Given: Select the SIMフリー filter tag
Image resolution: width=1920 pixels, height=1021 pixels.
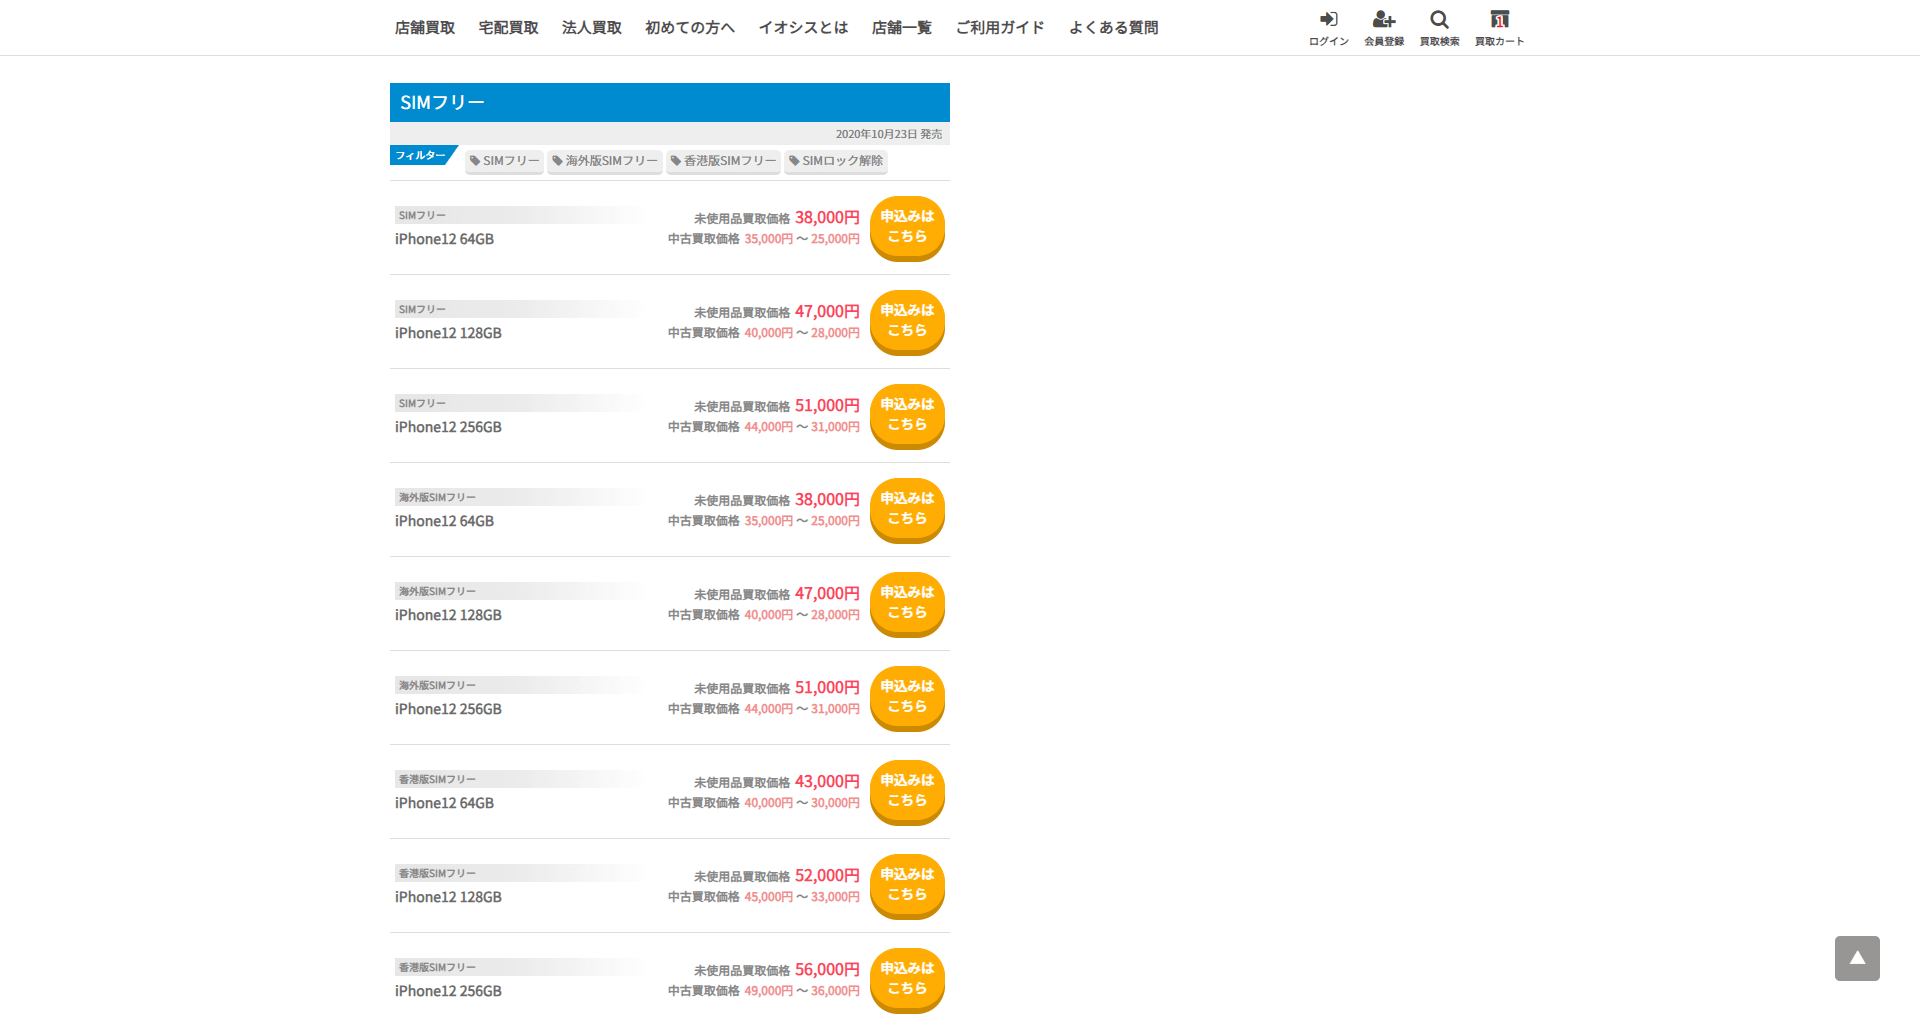Looking at the screenshot, I should click(504, 161).
